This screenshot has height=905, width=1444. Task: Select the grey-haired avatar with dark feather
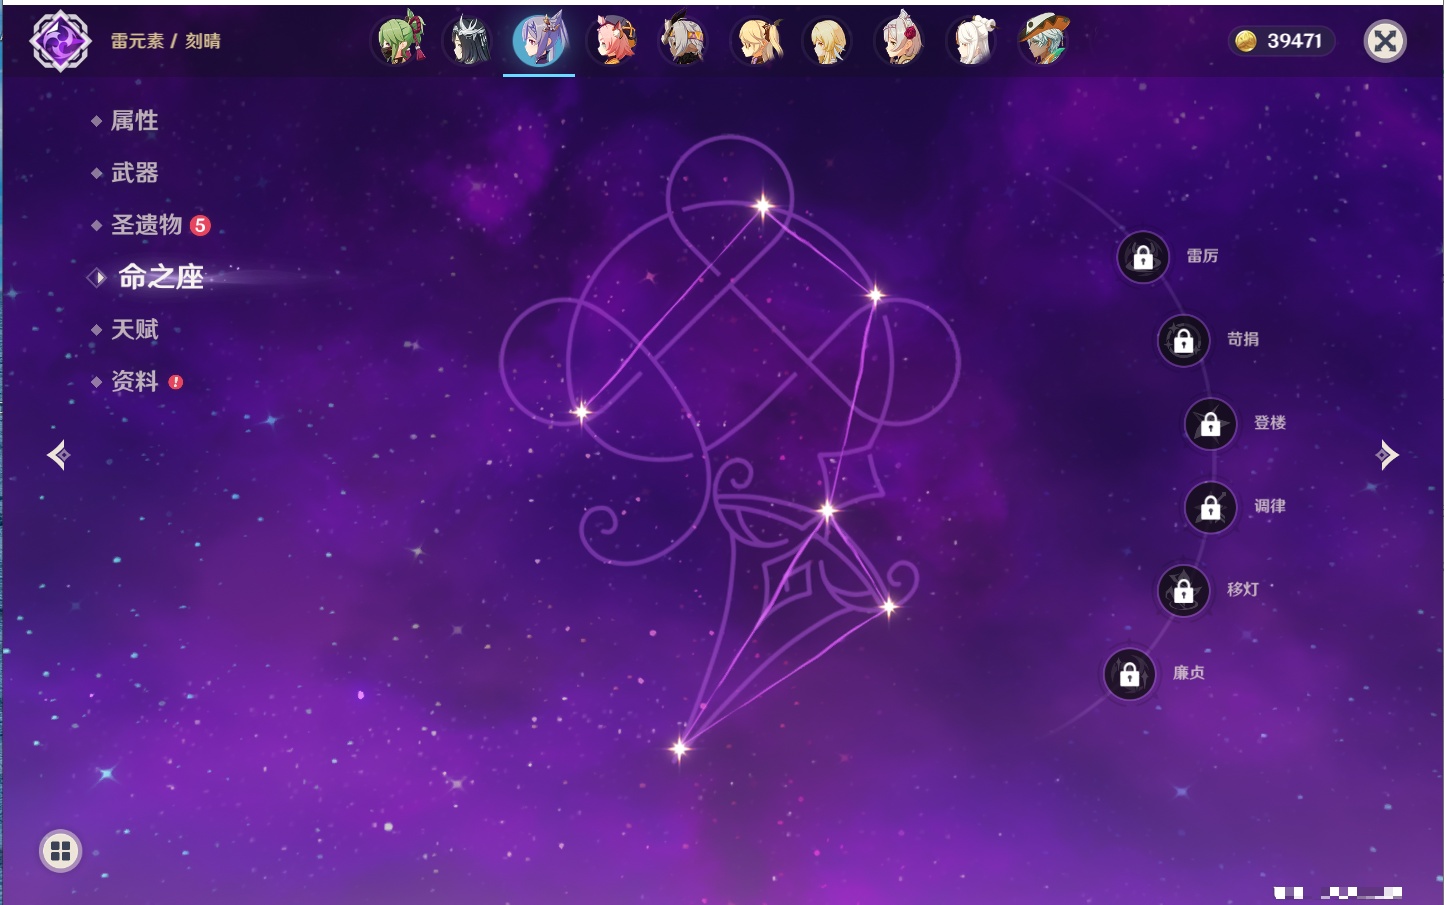pyautogui.click(x=684, y=40)
